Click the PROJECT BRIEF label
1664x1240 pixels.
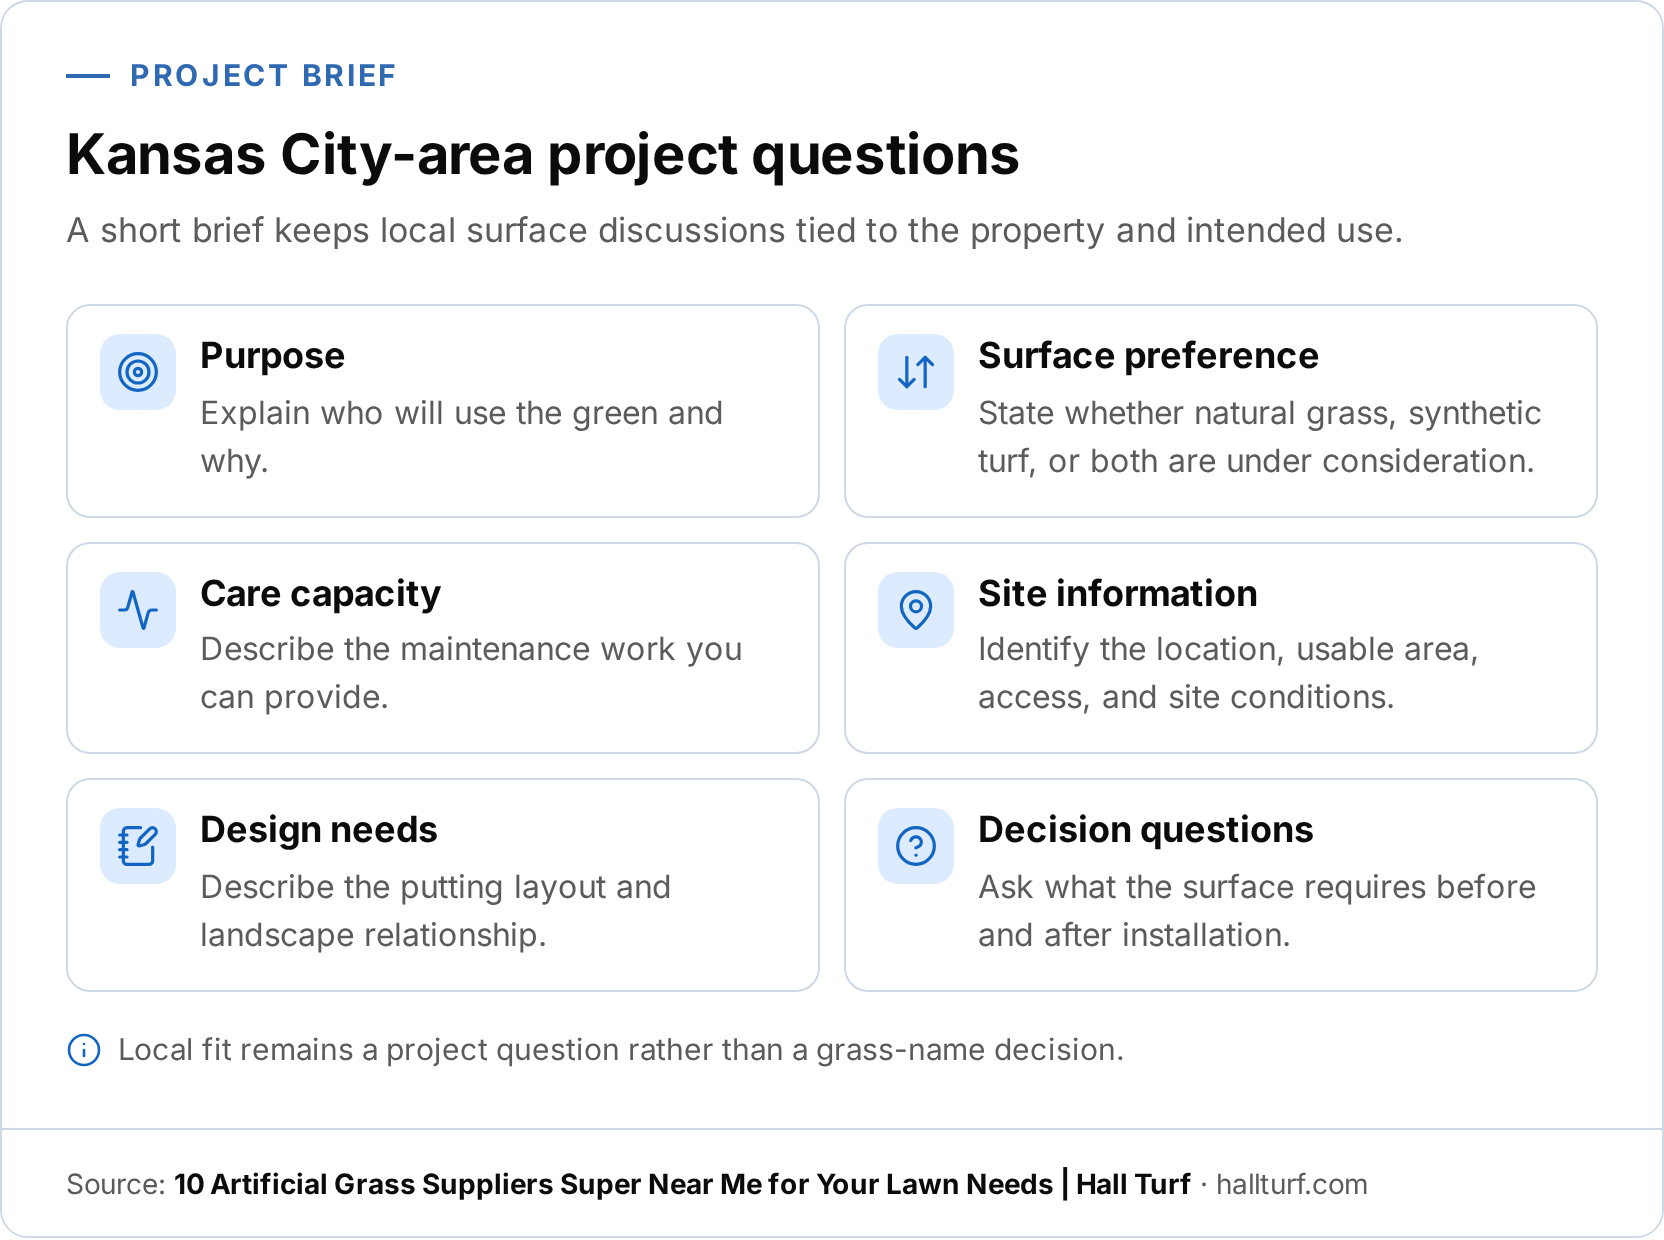coord(263,76)
